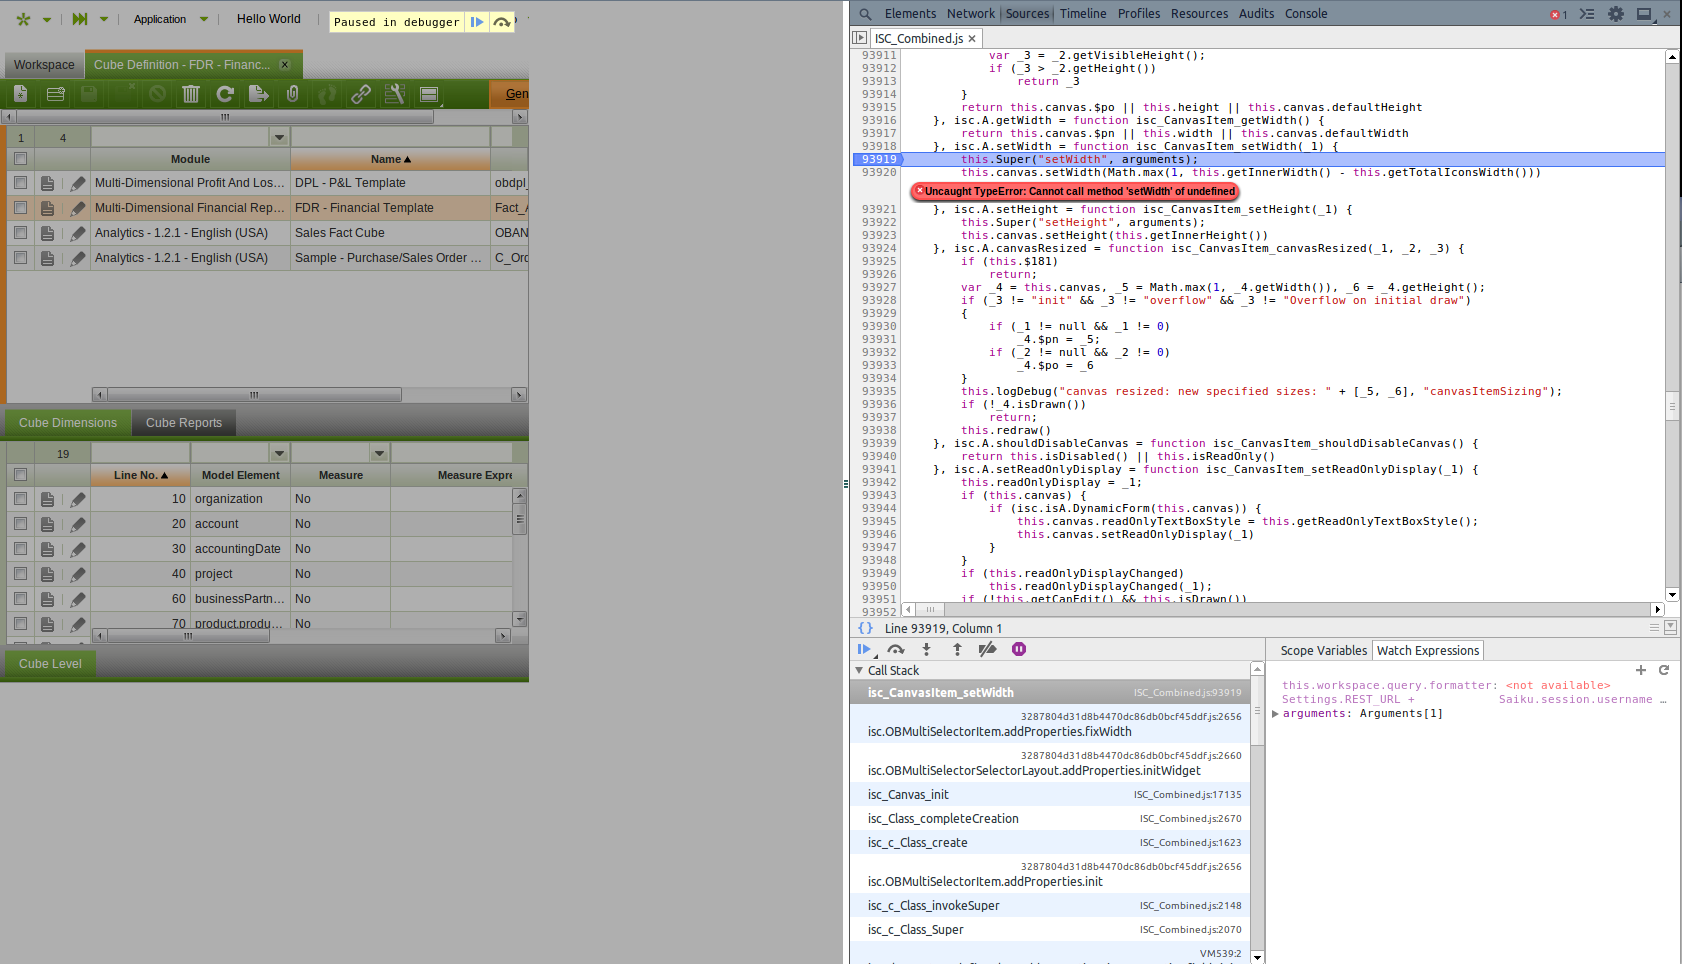Step over next function call in debugger

pos(895,649)
